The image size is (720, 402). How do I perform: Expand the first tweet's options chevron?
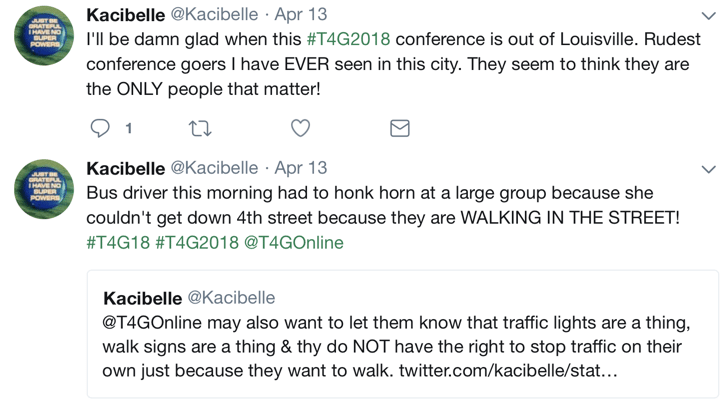[708, 15]
